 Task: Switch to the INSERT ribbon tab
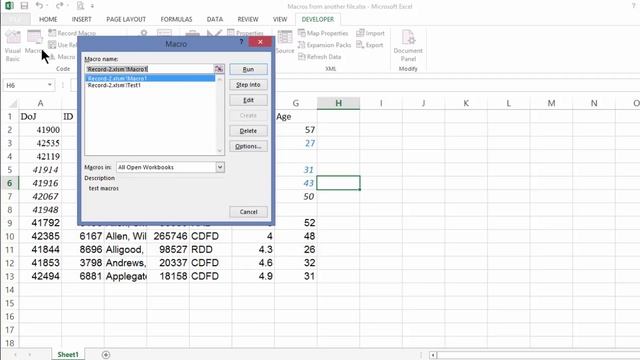coord(82,19)
